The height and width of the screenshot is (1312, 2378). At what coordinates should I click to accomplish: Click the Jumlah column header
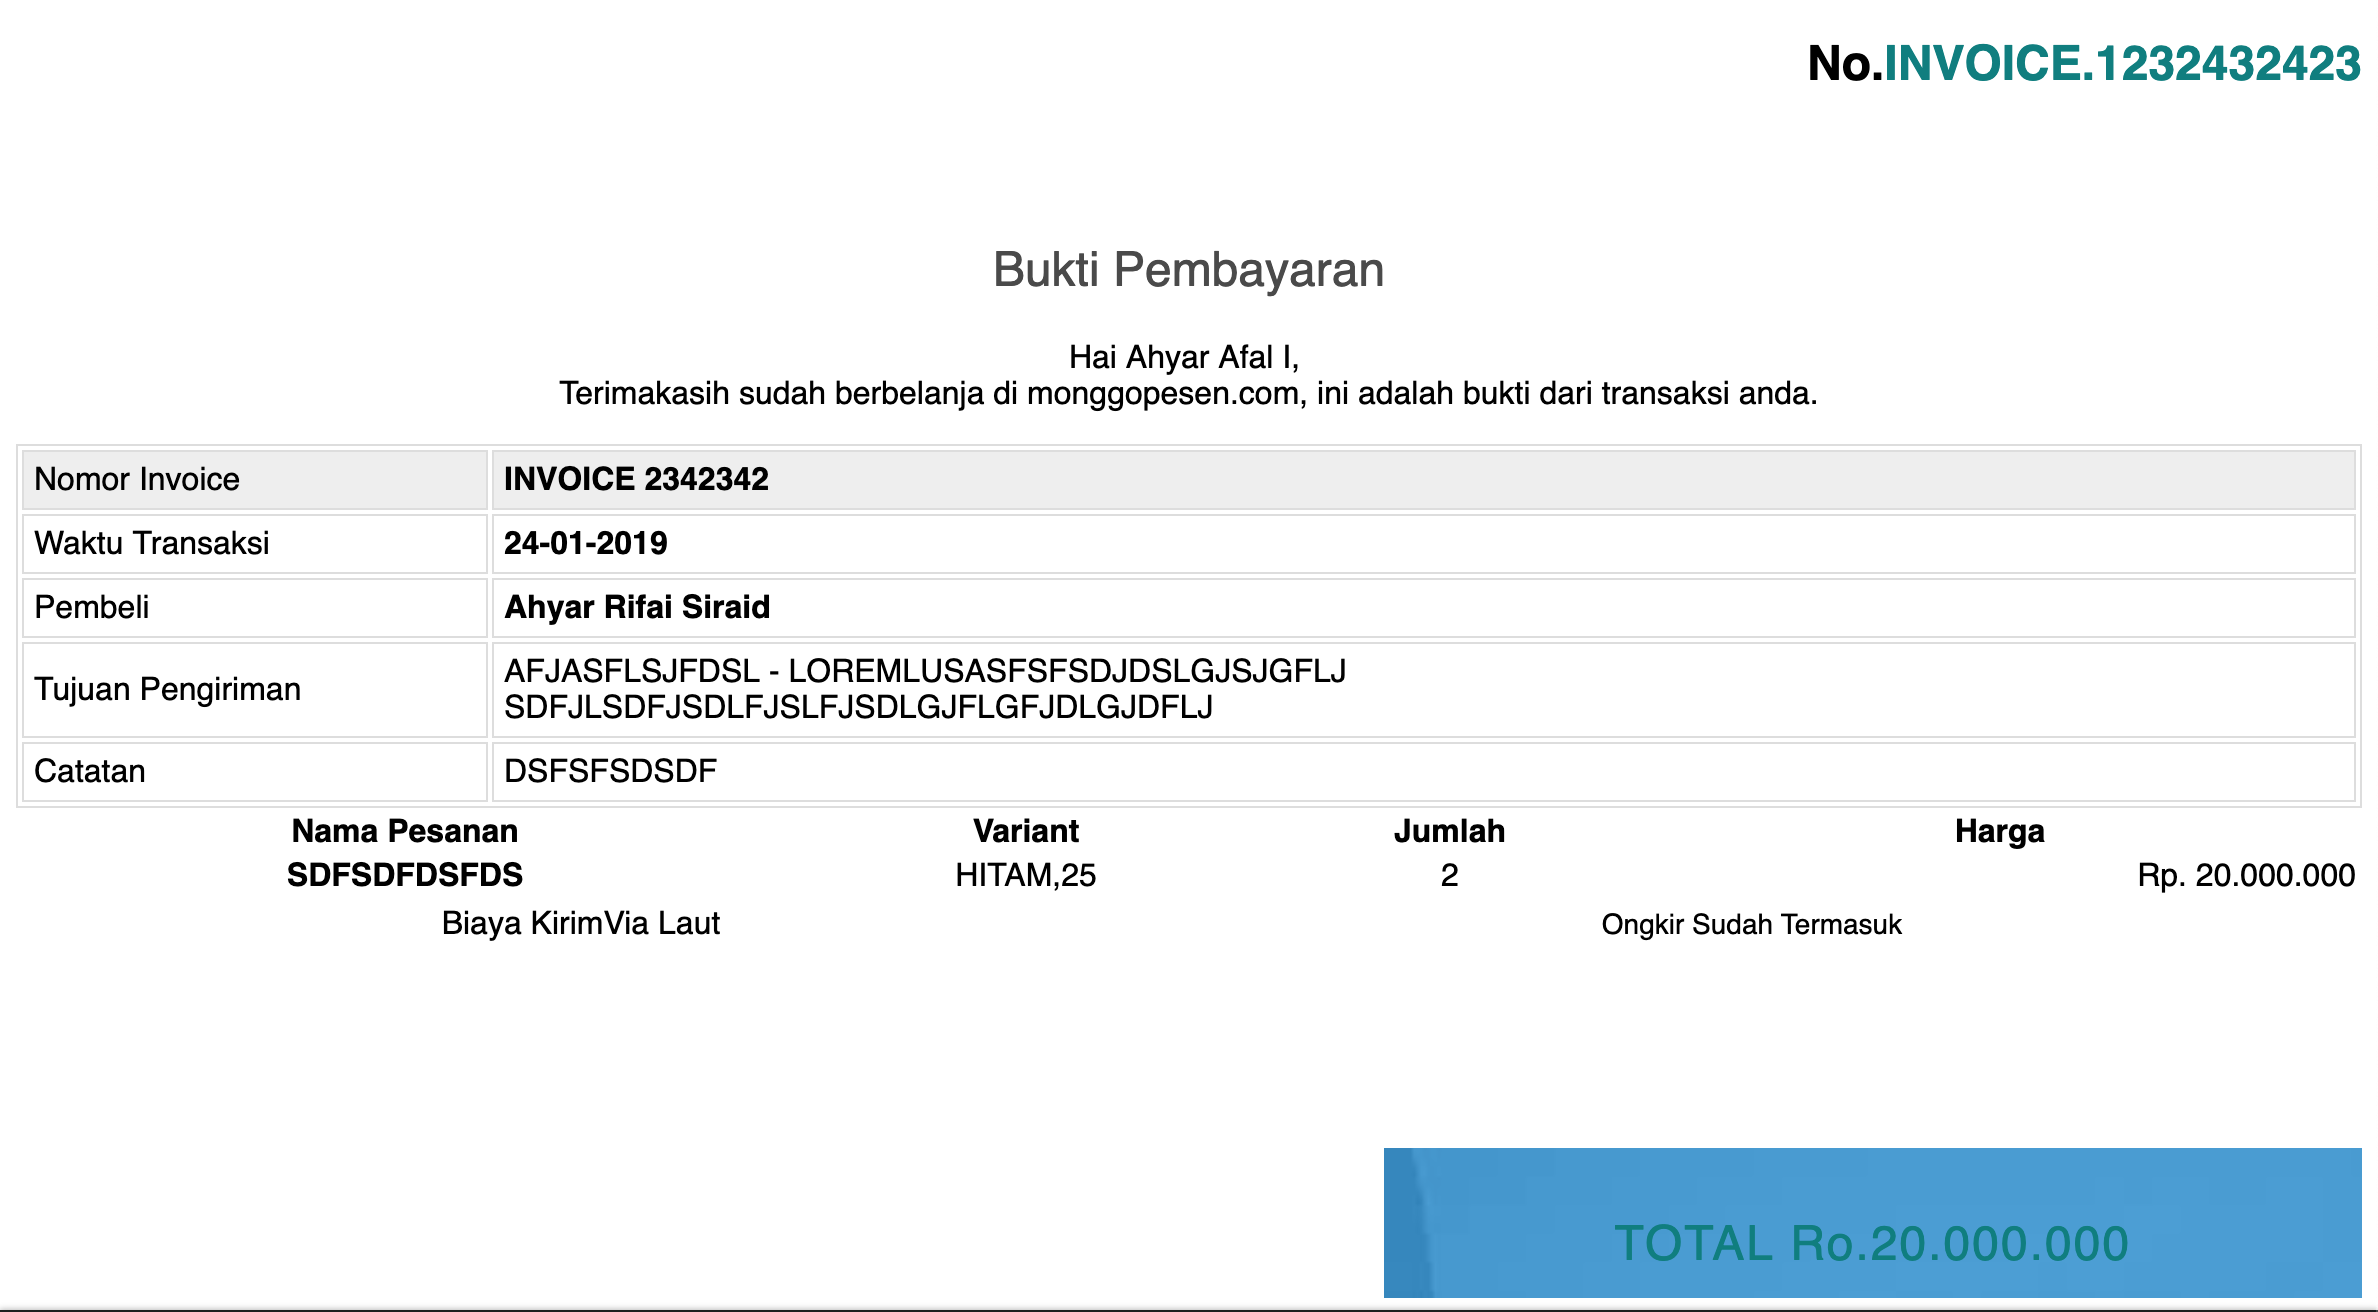click(1449, 831)
